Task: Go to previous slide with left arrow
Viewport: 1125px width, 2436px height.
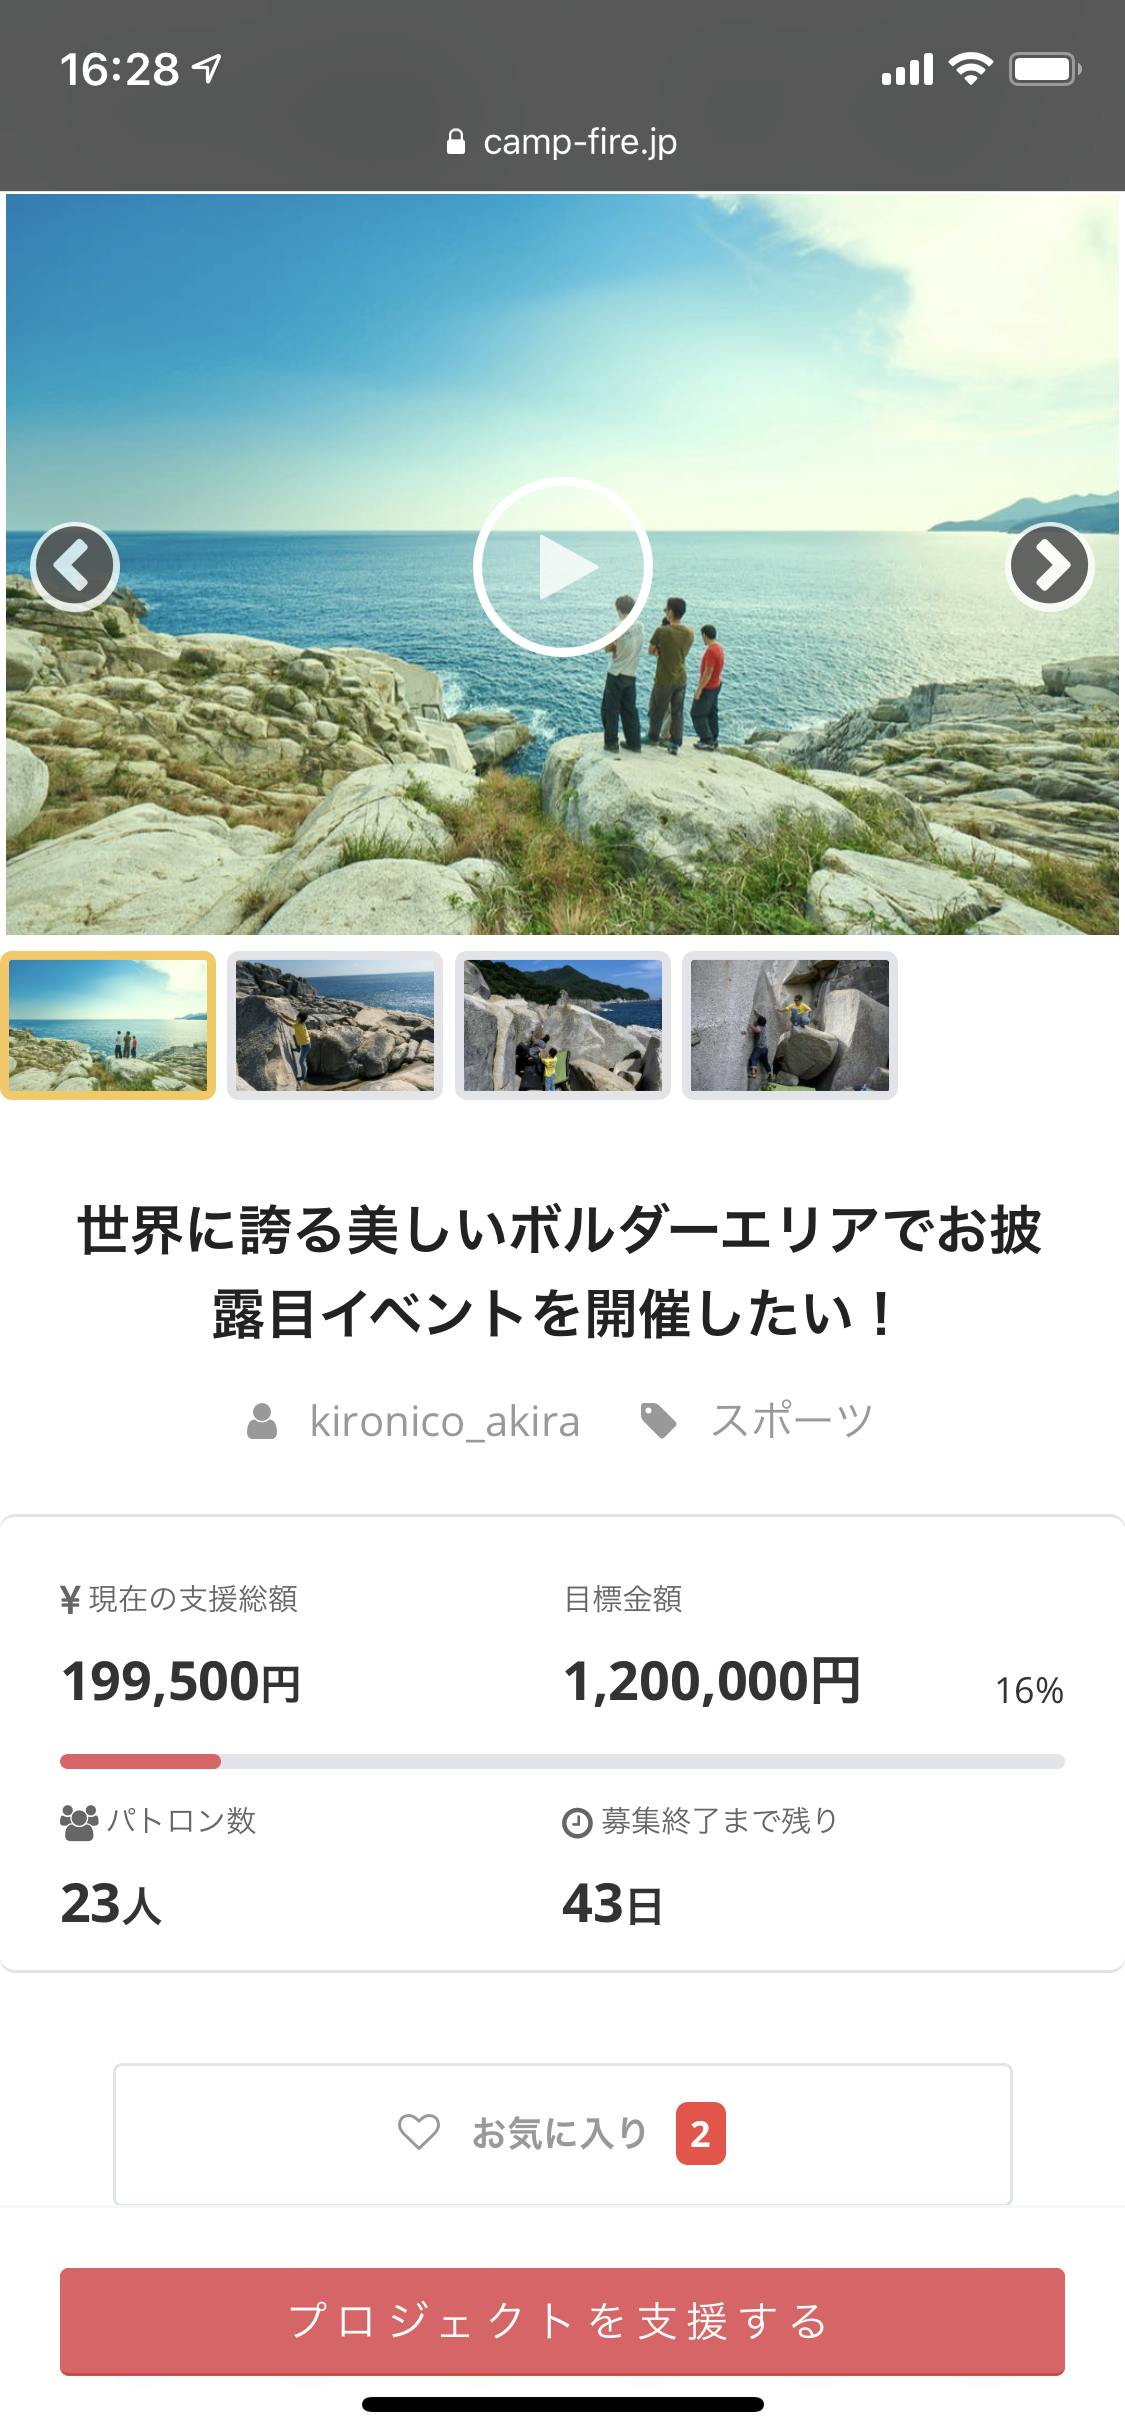Action: tap(75, 566)
